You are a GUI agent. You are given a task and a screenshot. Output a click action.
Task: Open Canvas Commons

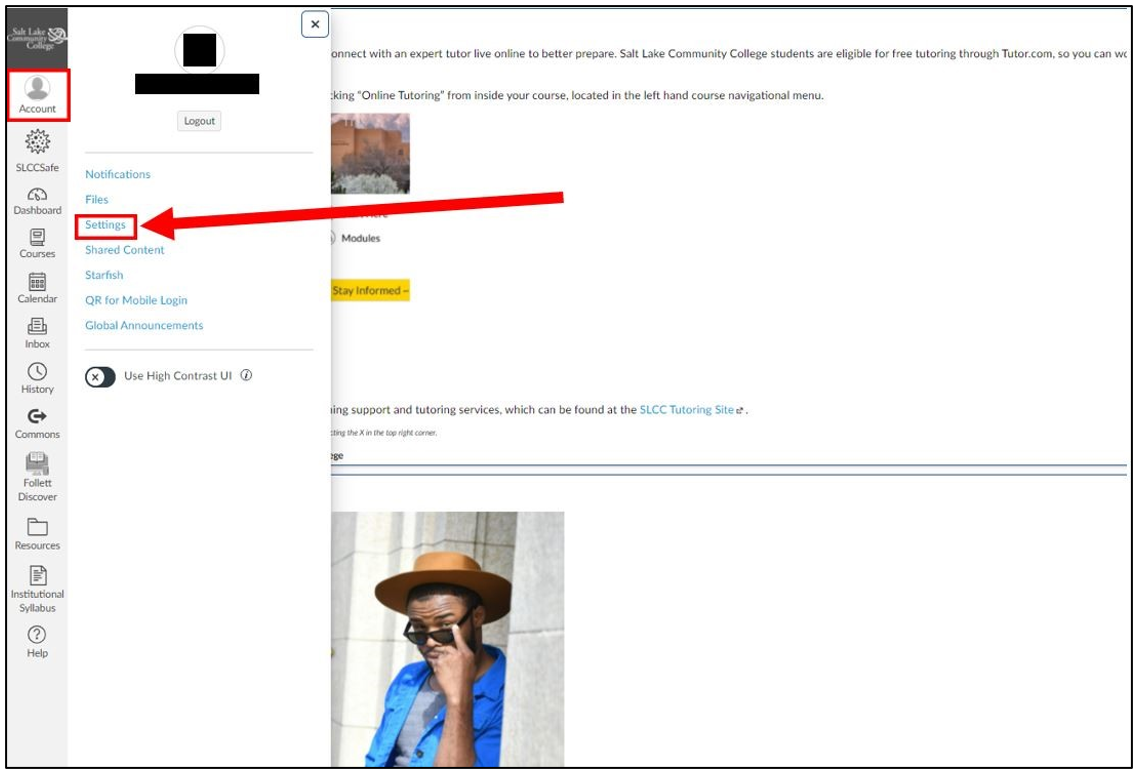coord(37,422)
